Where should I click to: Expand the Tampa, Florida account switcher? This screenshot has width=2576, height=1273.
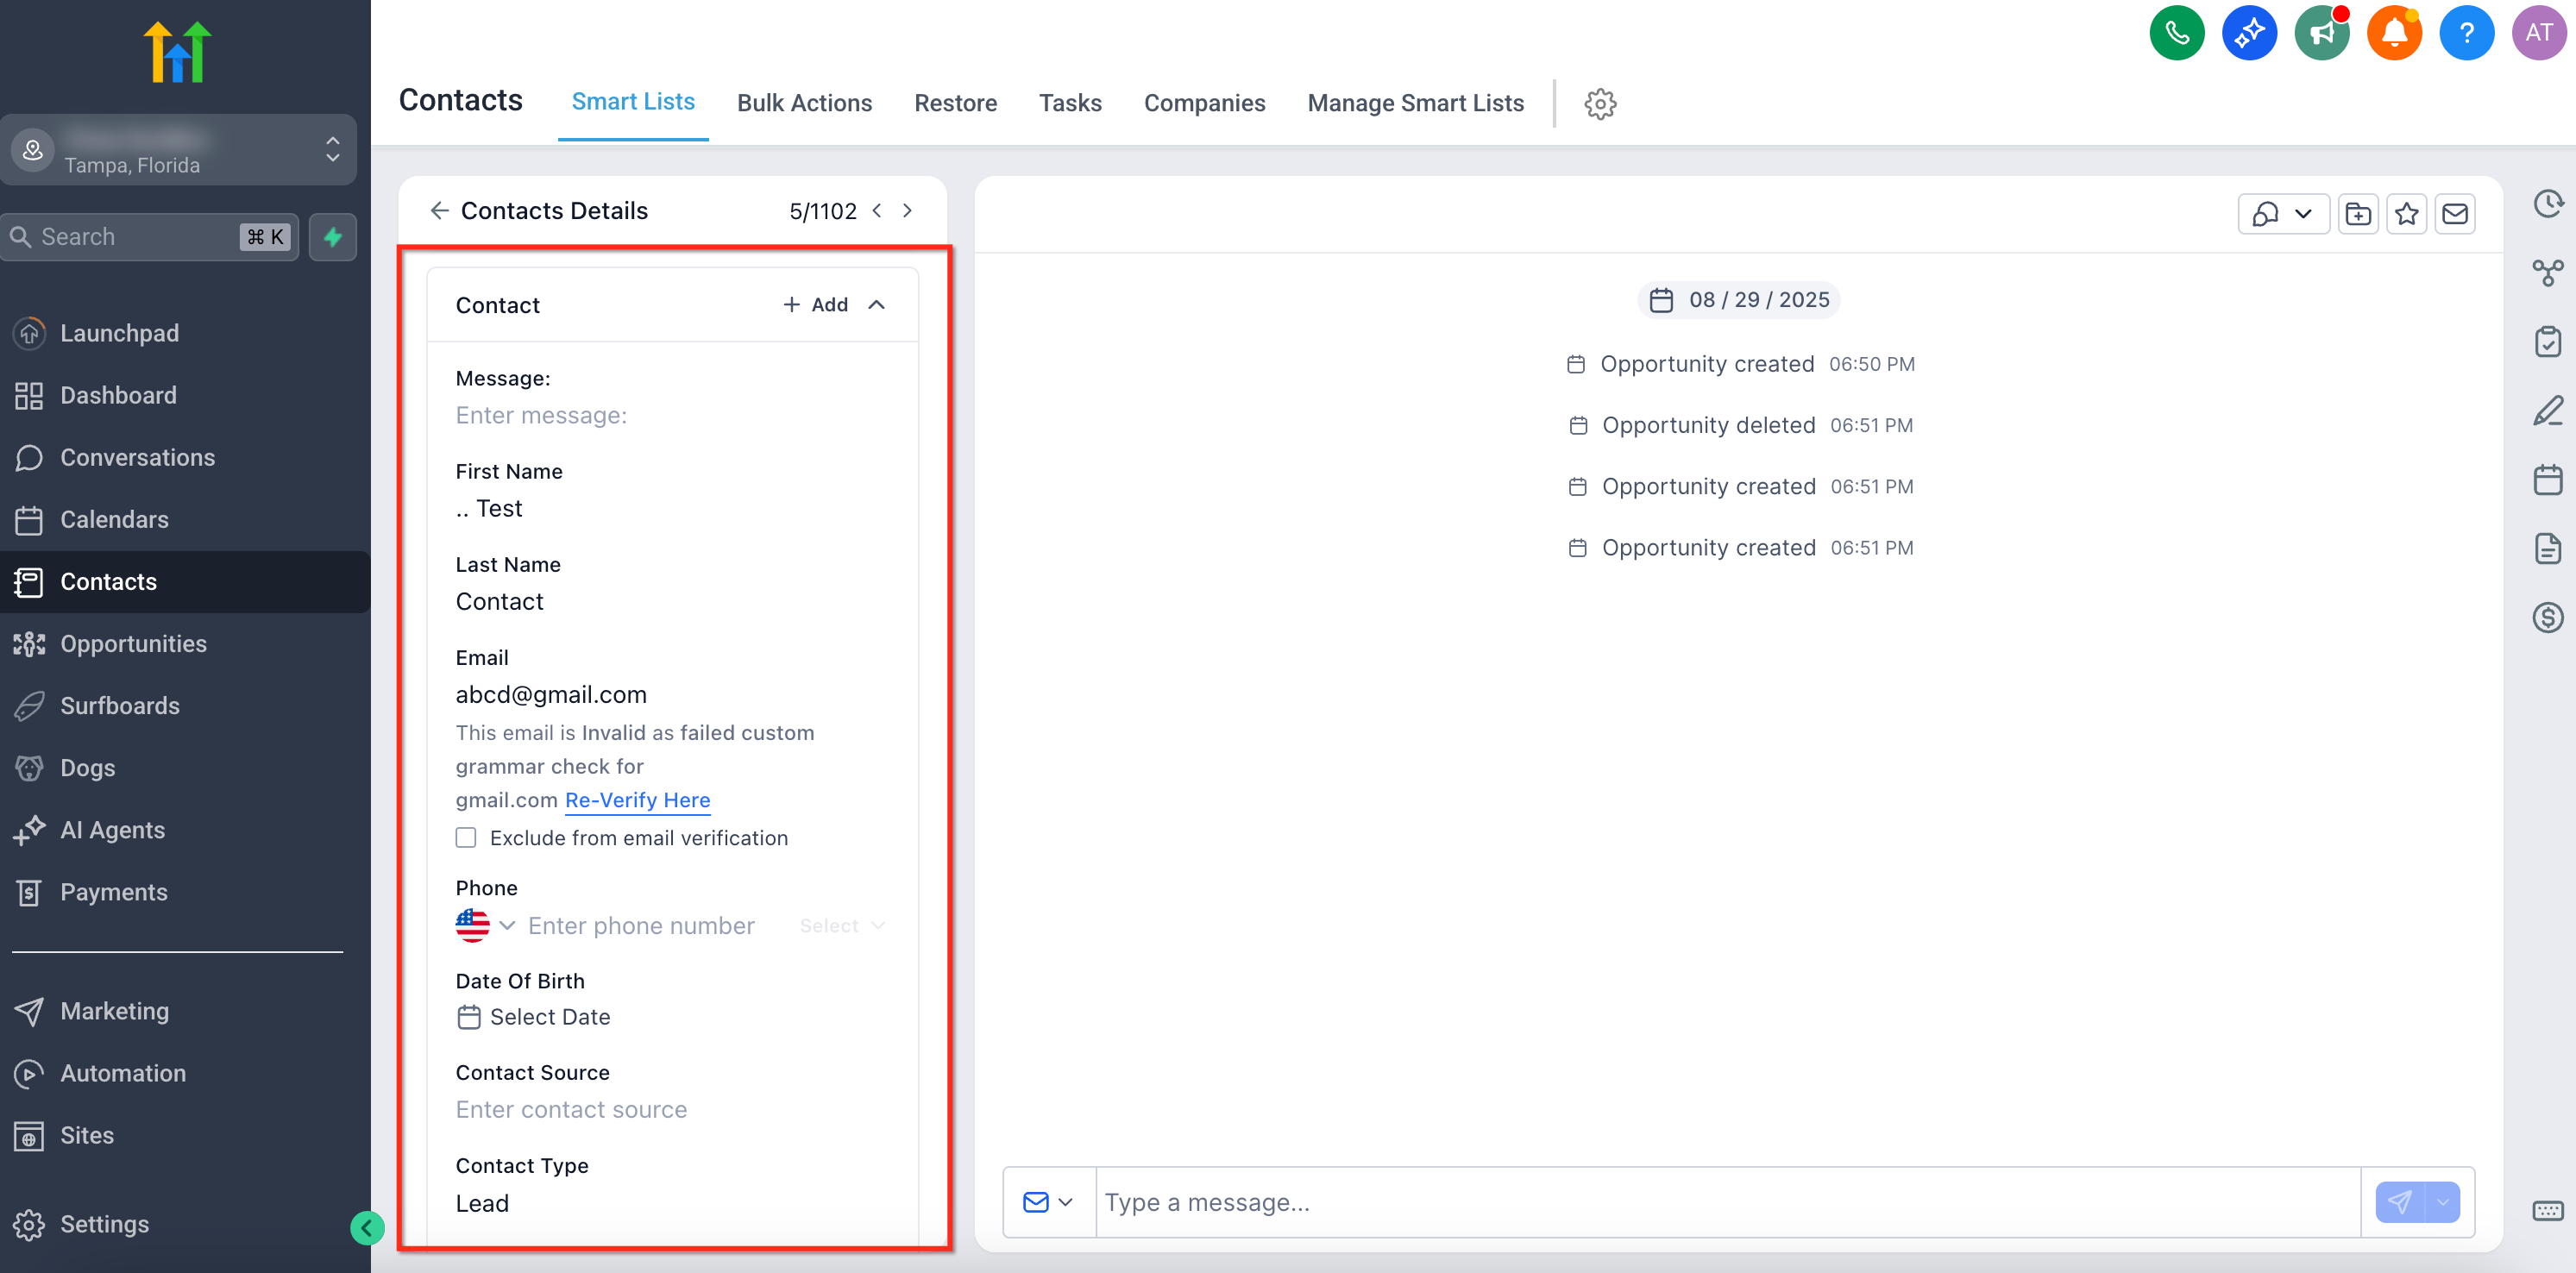pyautogui.click(x=333, y=150)
